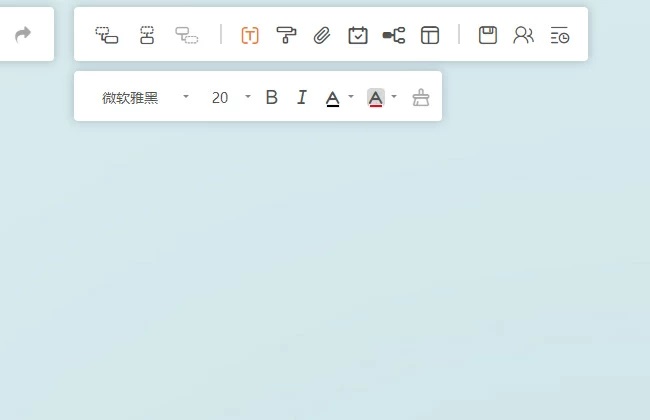This screenshot has width=650, height=420.
Task: Open the 微软雅黑 font family dropdown
Action: tap(145, 97)
